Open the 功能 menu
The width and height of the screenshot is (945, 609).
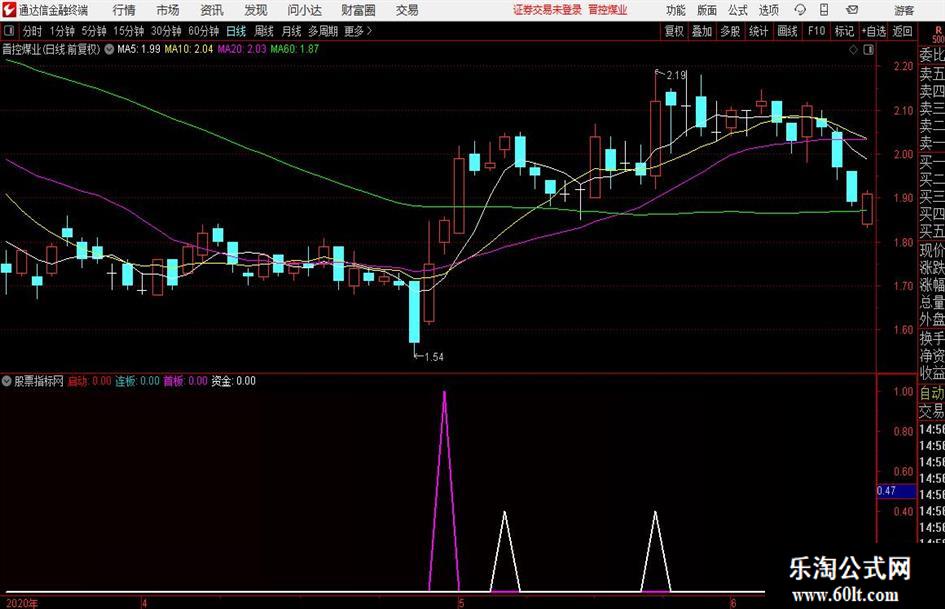tap(676, 10)
